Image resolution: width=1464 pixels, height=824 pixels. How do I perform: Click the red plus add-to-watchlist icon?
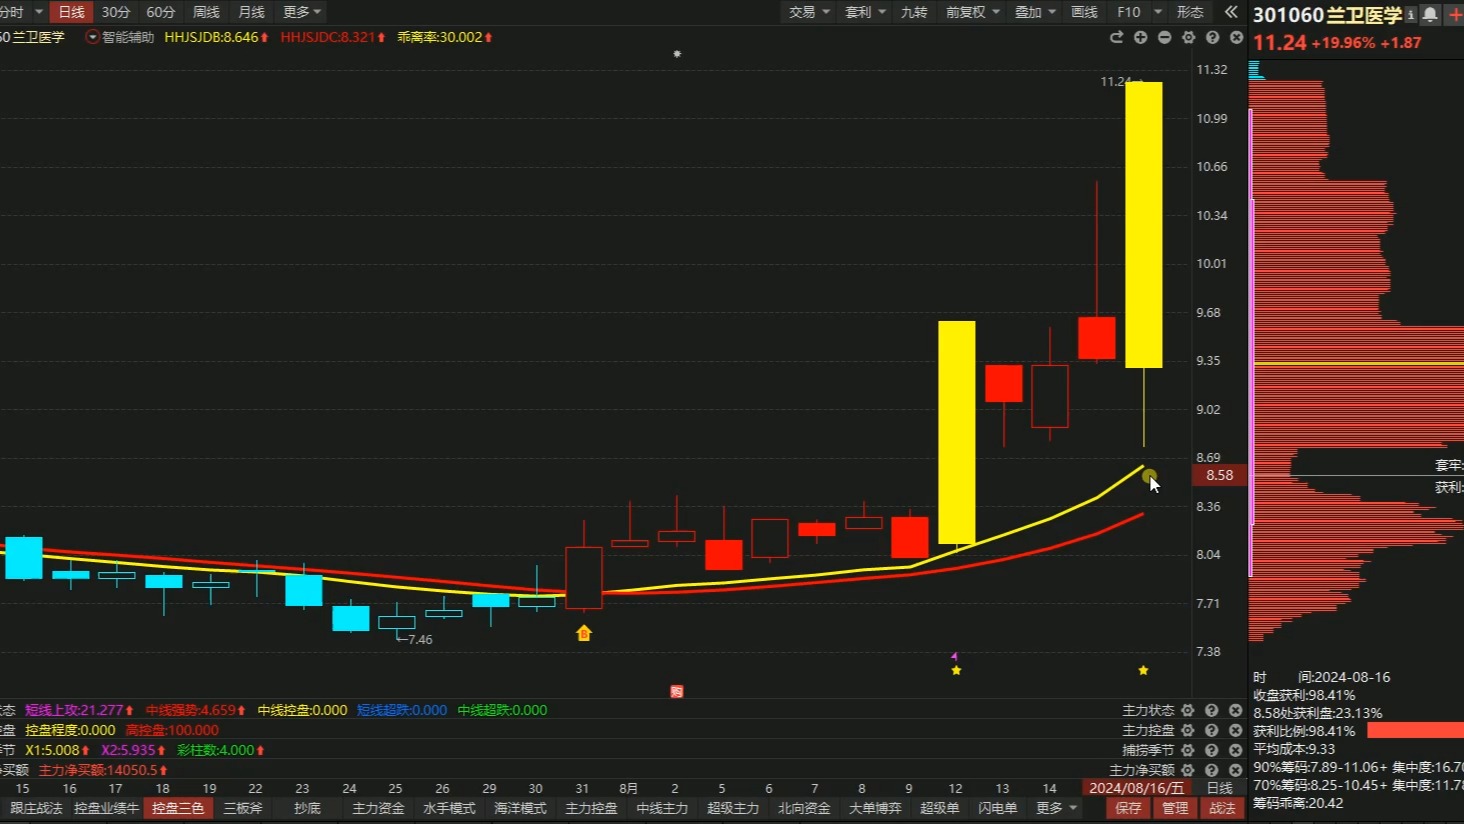point(1455,14)
